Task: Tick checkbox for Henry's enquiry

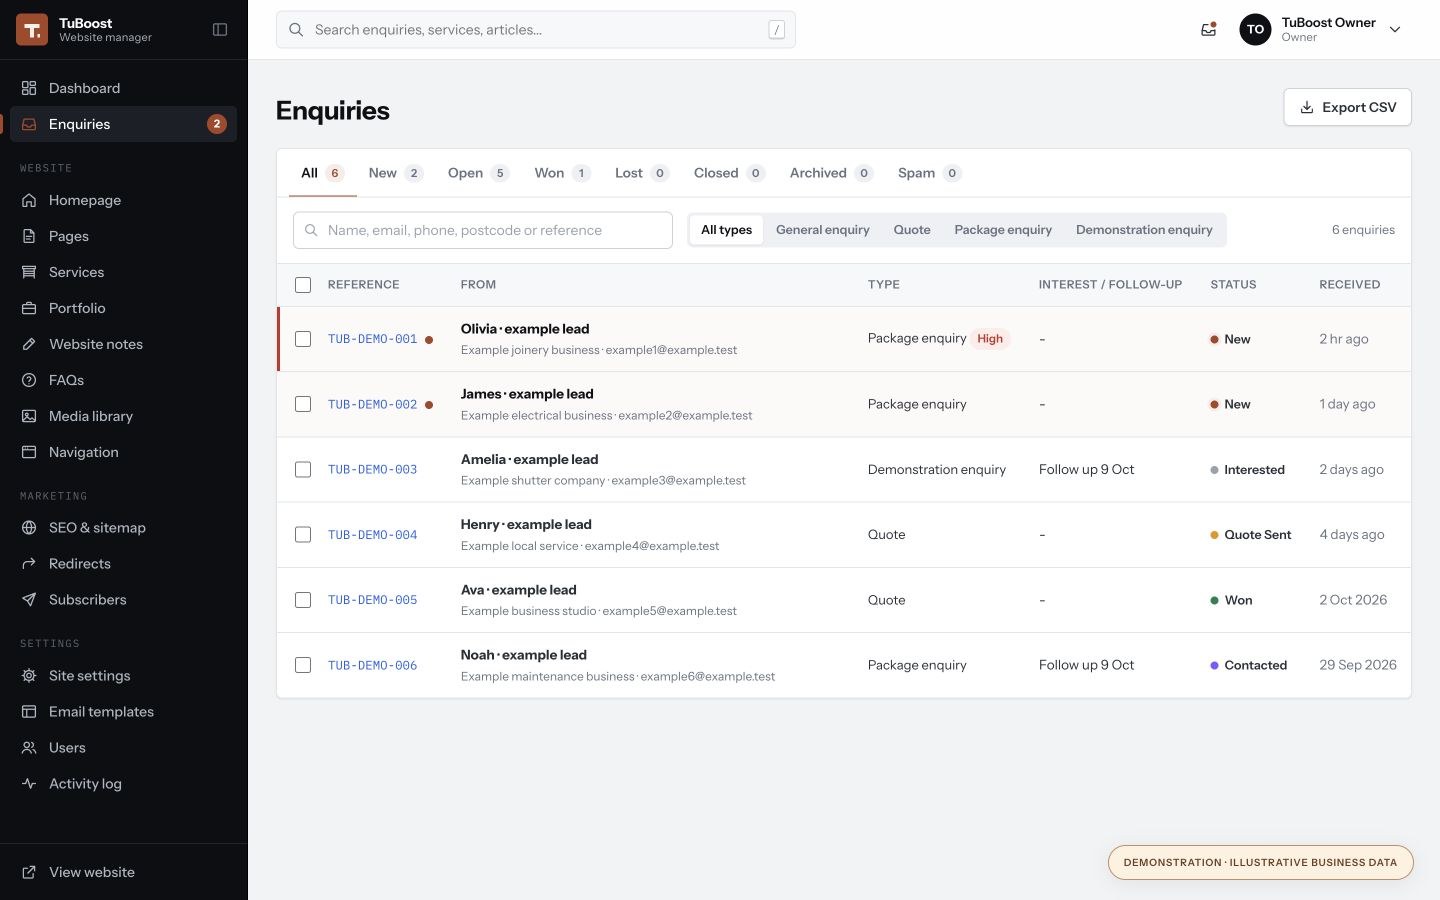Action: pos(303,535)
